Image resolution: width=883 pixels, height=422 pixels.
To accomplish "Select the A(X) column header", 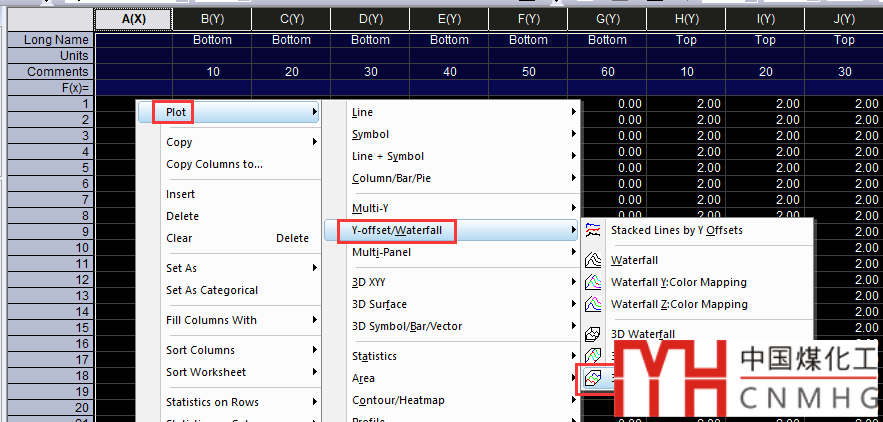I will (x=133, y=19).
